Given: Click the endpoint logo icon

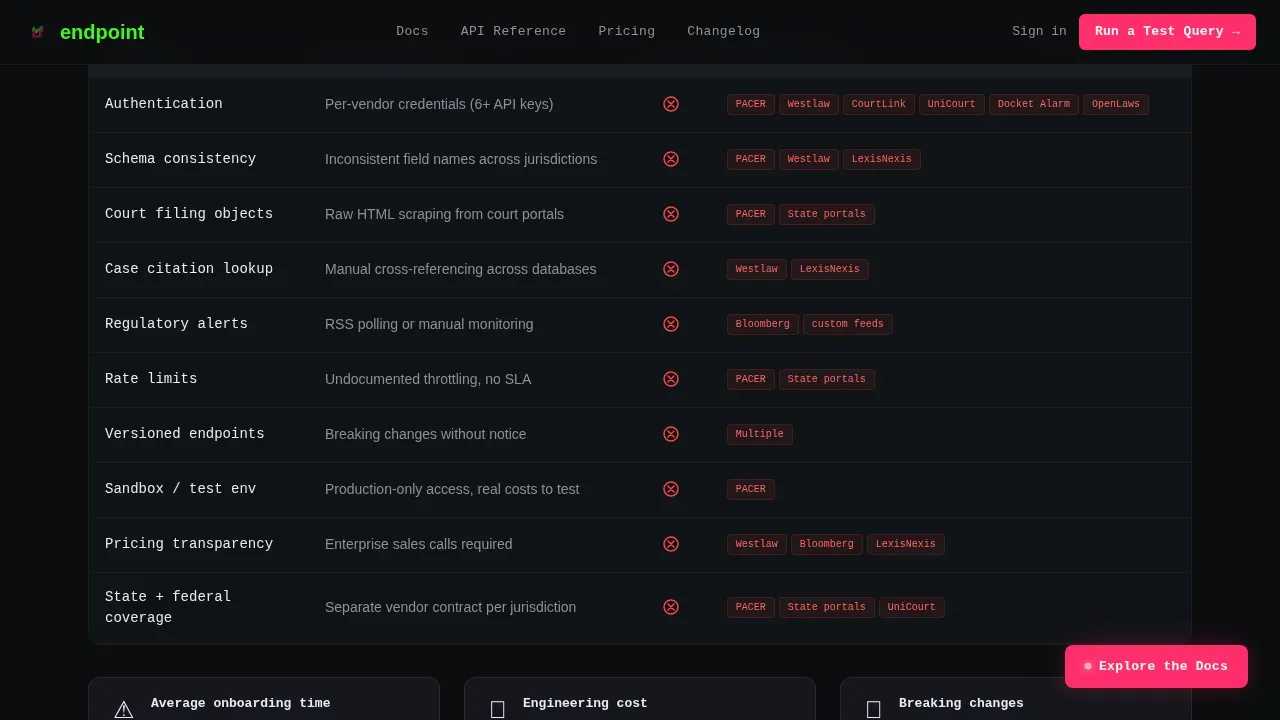Looking at the screenshot, I should 37,32.
